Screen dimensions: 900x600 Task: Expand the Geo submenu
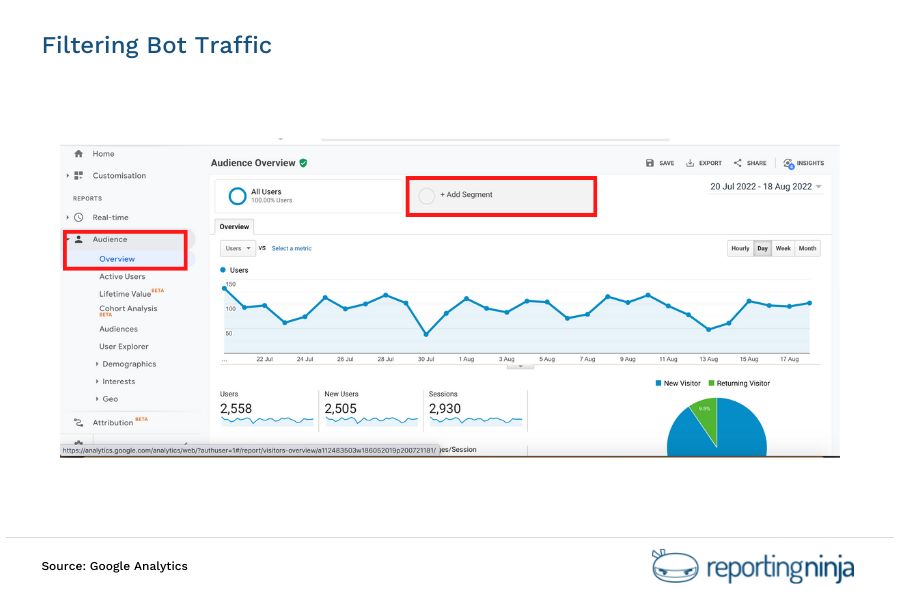[96, 399]
